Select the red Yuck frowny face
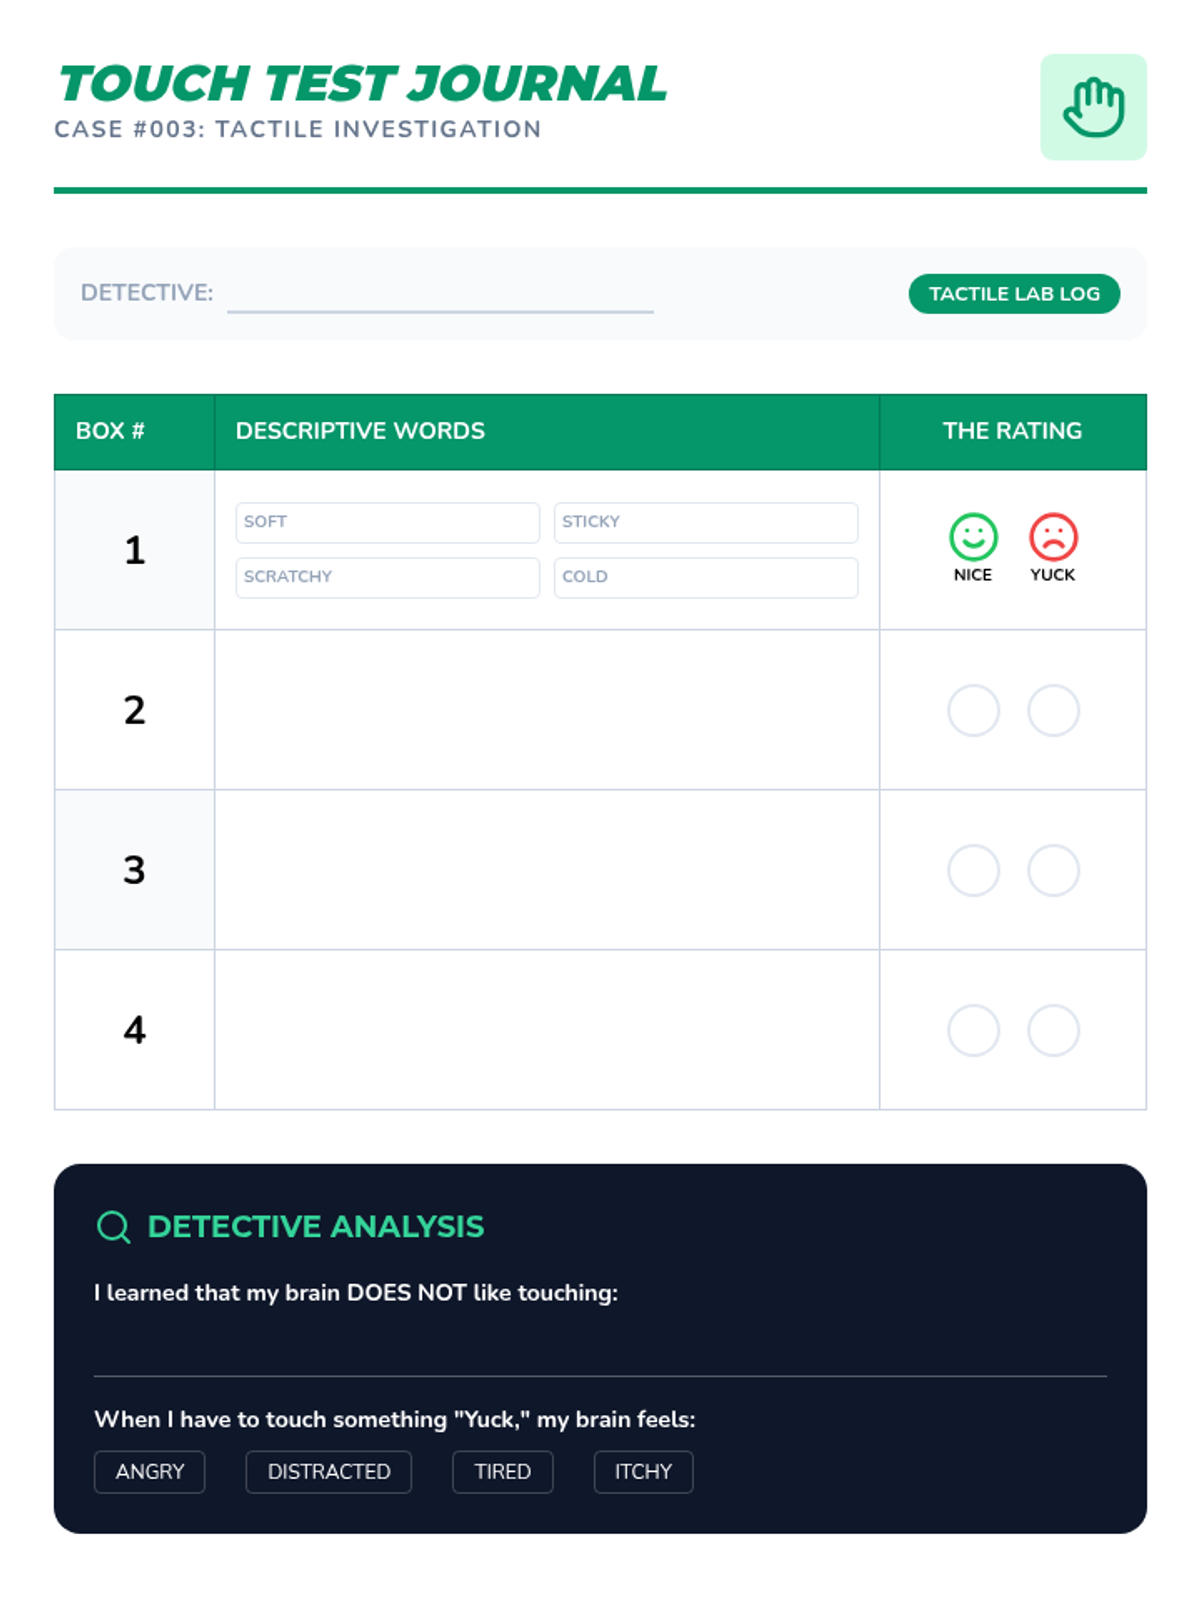Image resolution: width=1200 pixels, height=1600 pixels. pos(1053,537)
